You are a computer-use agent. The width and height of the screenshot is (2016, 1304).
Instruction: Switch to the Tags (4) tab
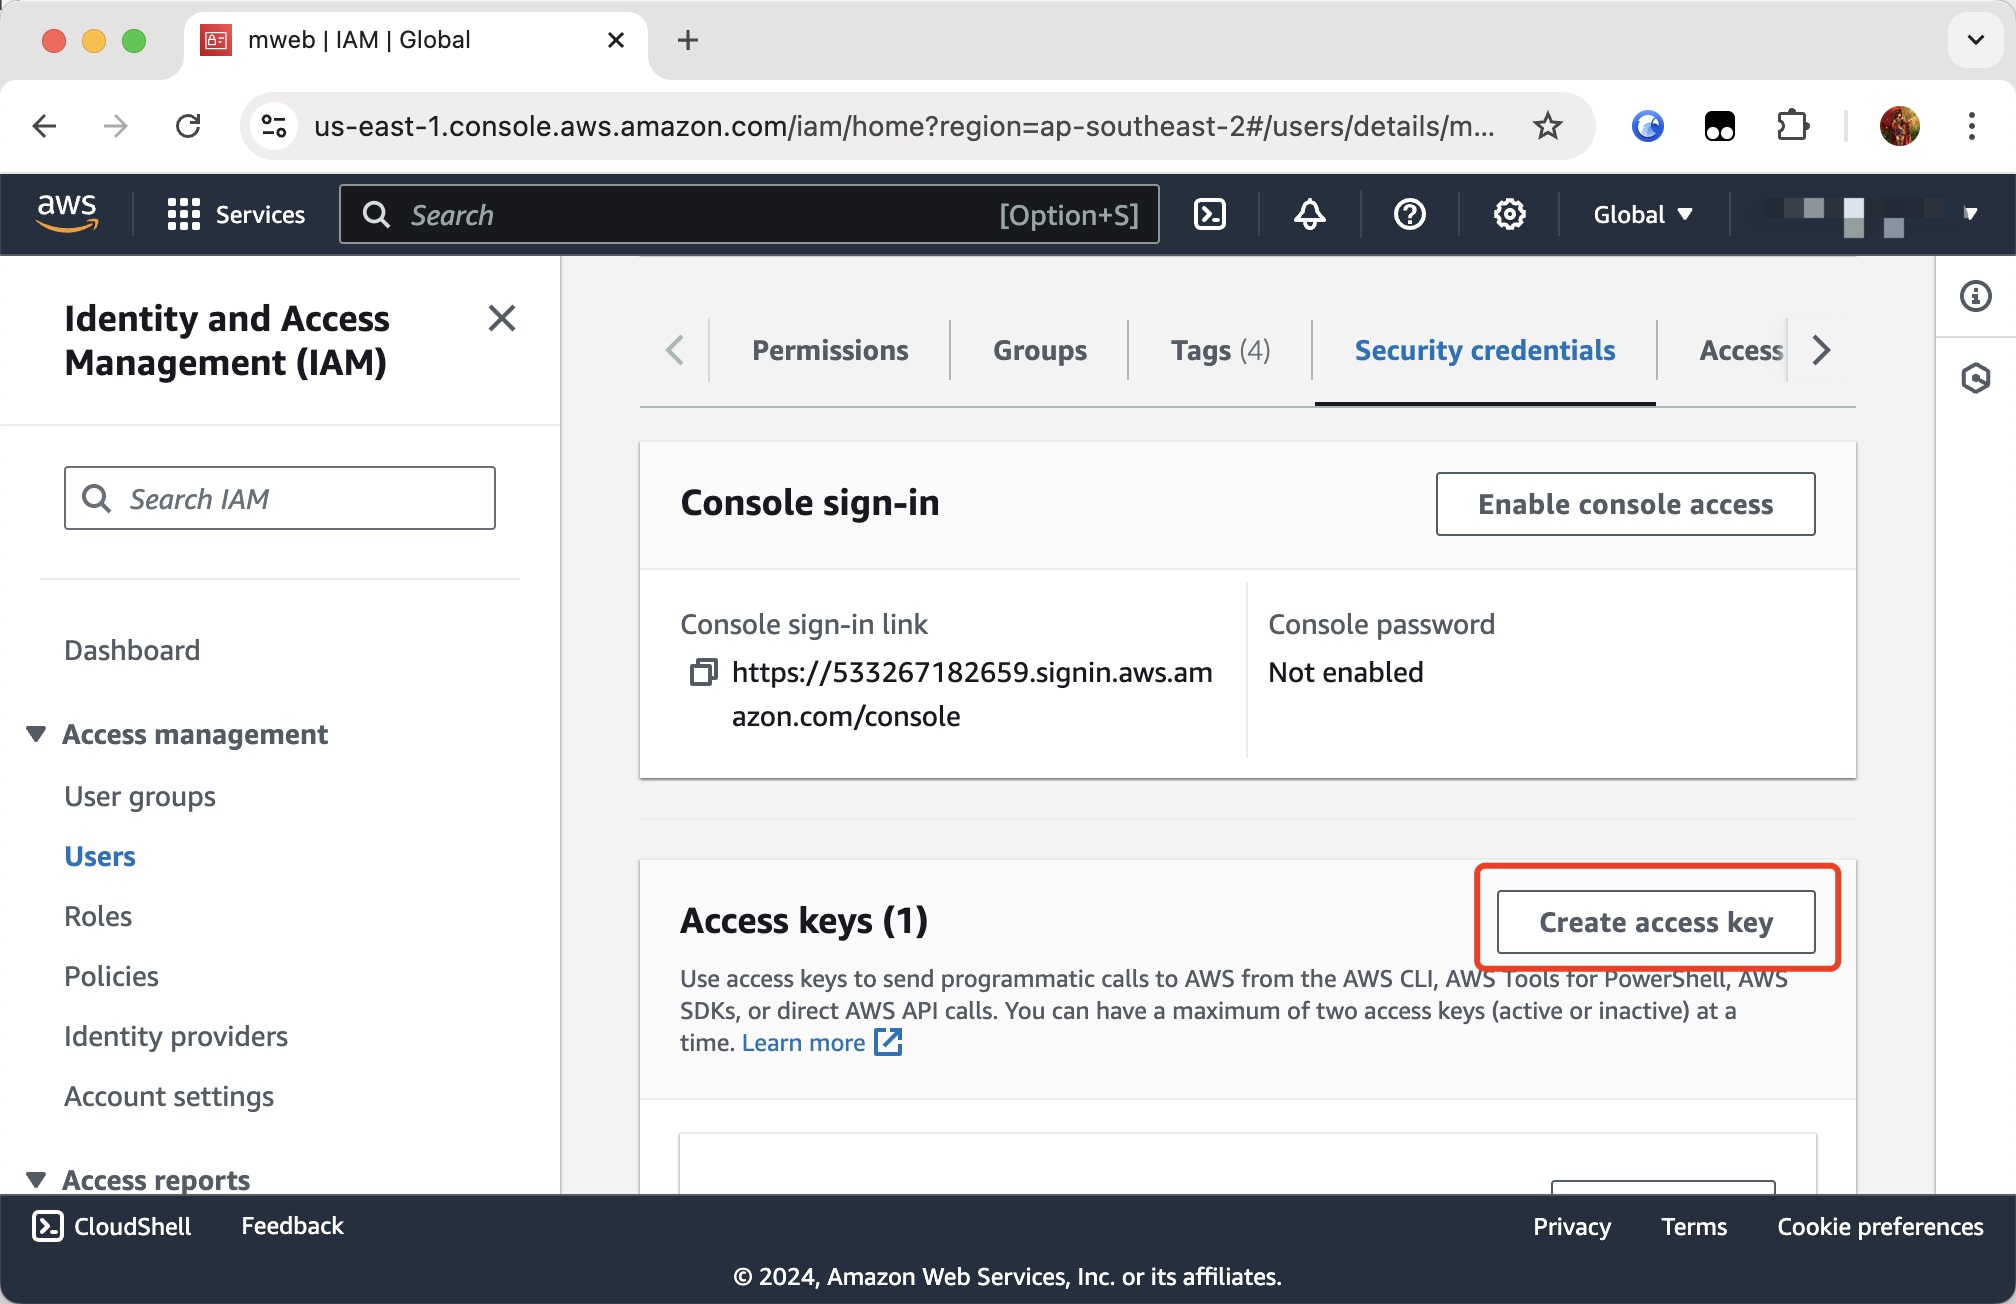click(1220, 350)
